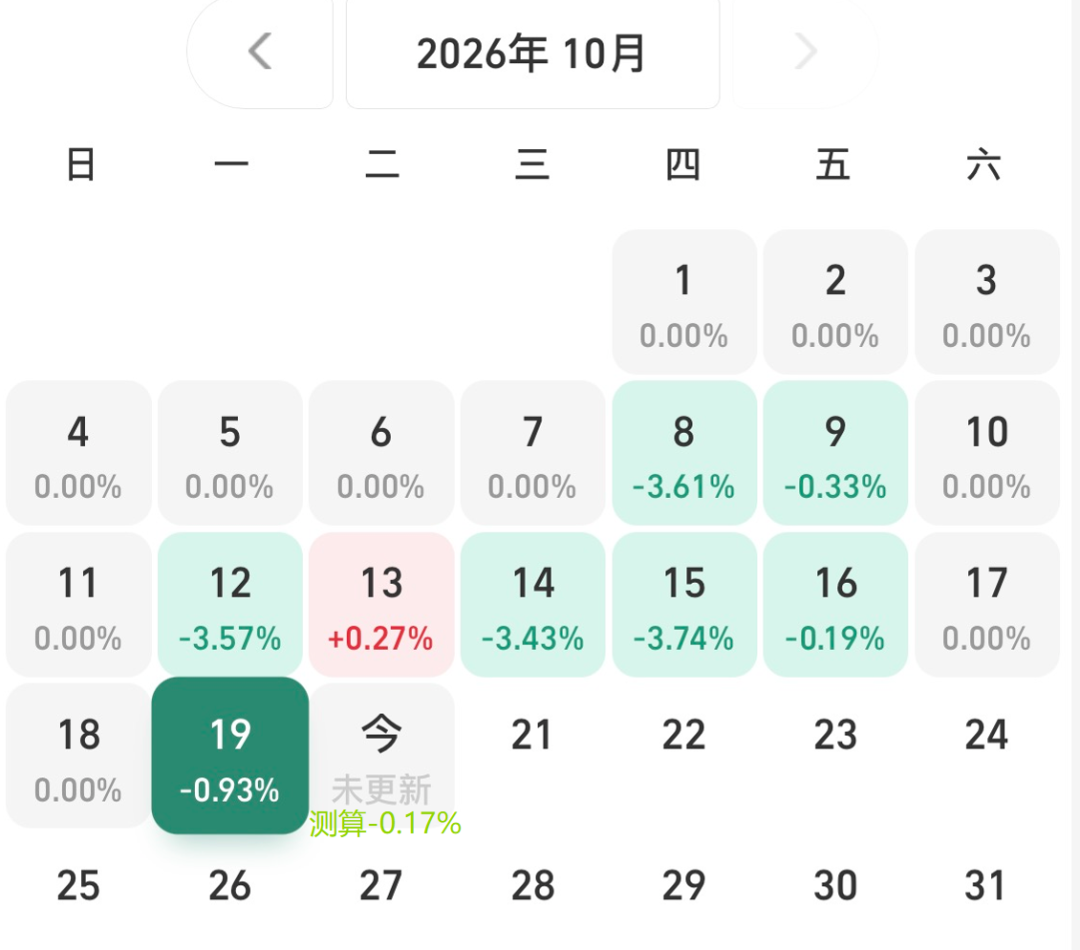Click the 六 weekday header
The height and width of the screenshot is (950, 1080).
(984, 165)
